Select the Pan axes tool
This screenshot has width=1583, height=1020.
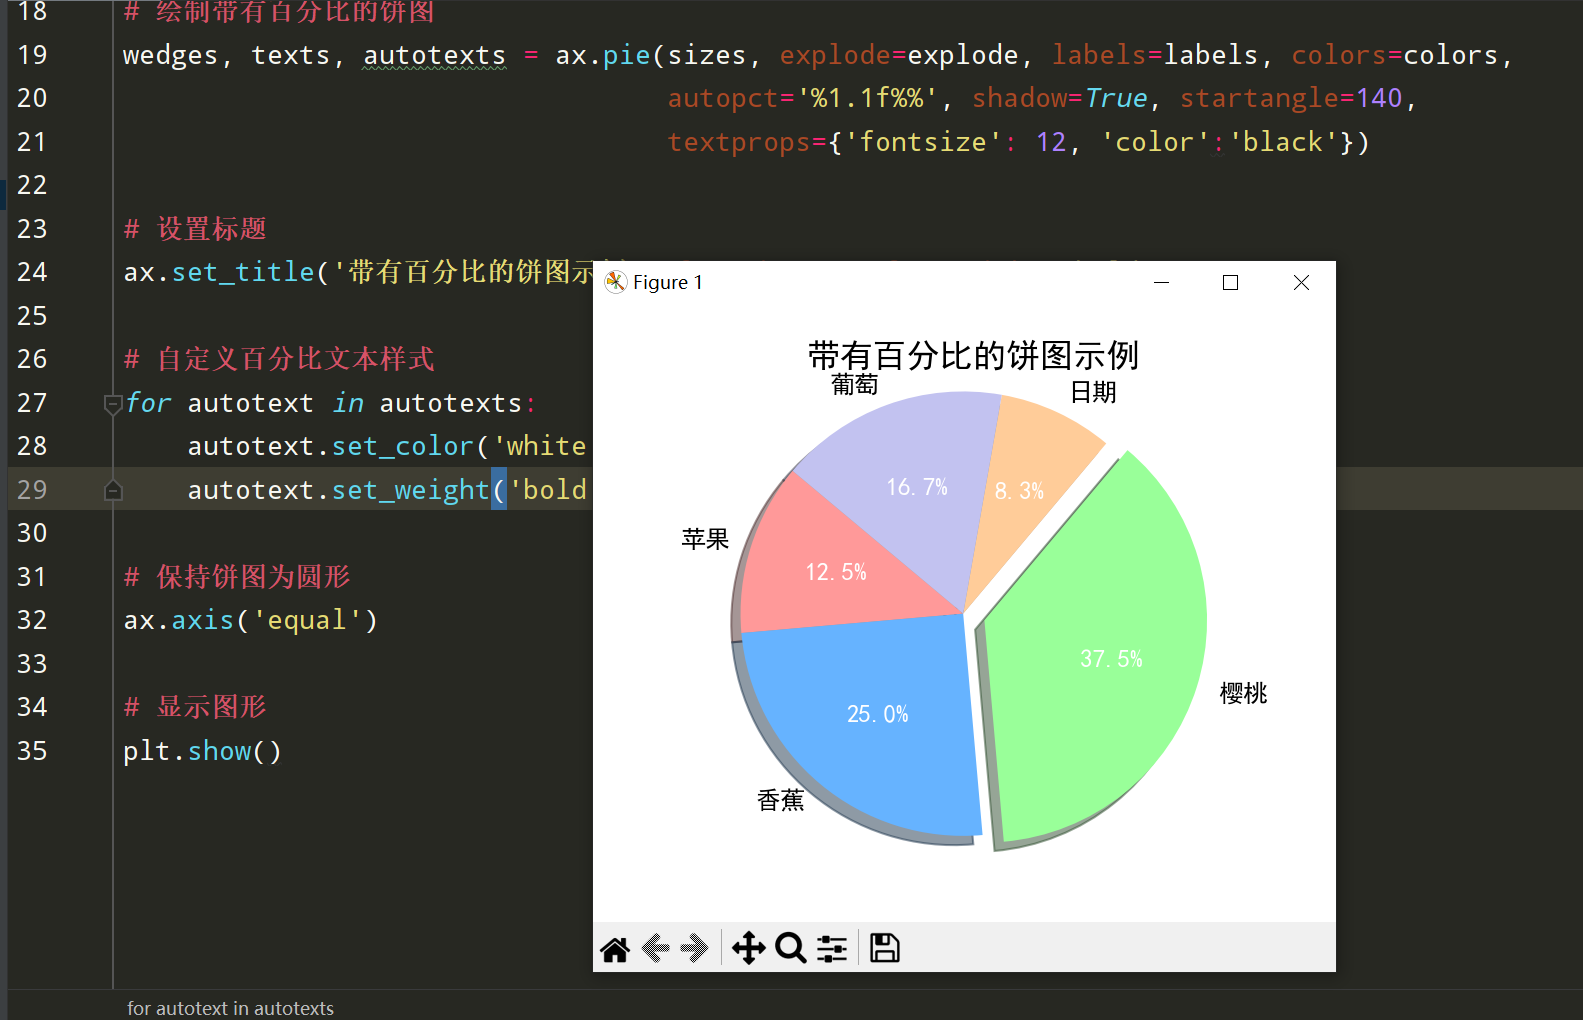(748, 948)
